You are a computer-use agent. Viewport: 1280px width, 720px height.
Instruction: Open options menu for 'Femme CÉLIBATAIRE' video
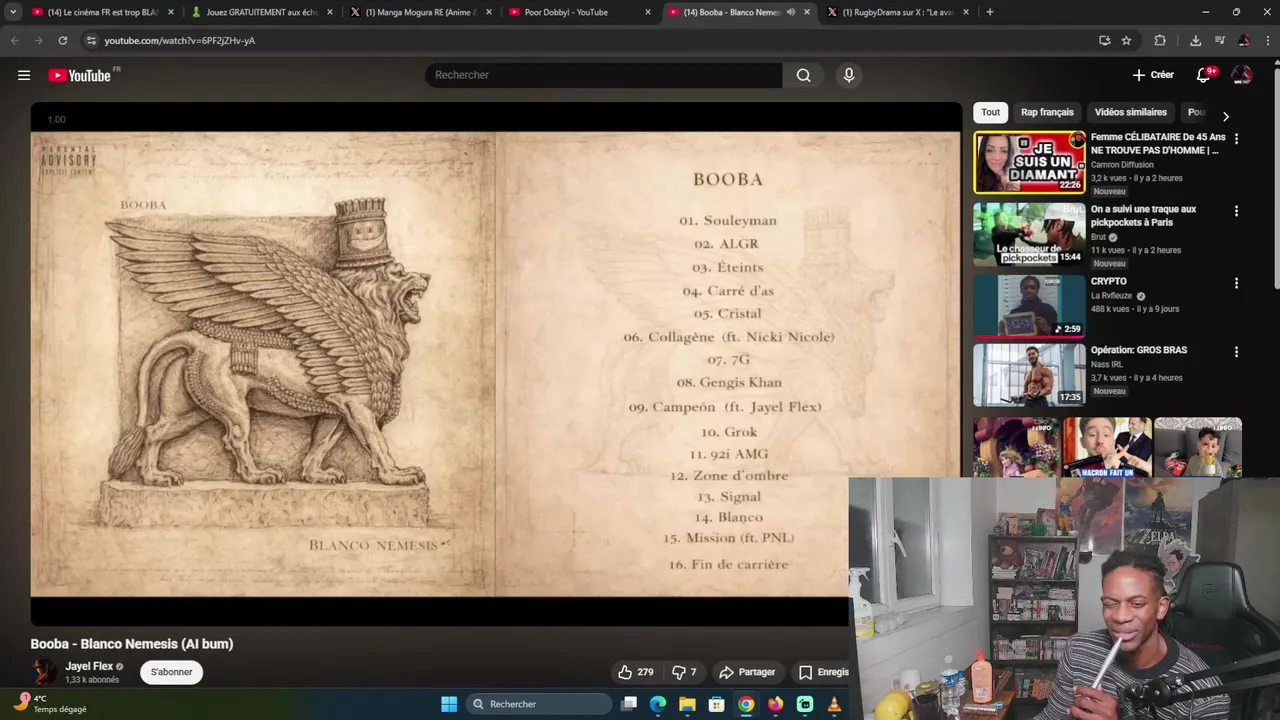coord(1236,139)
